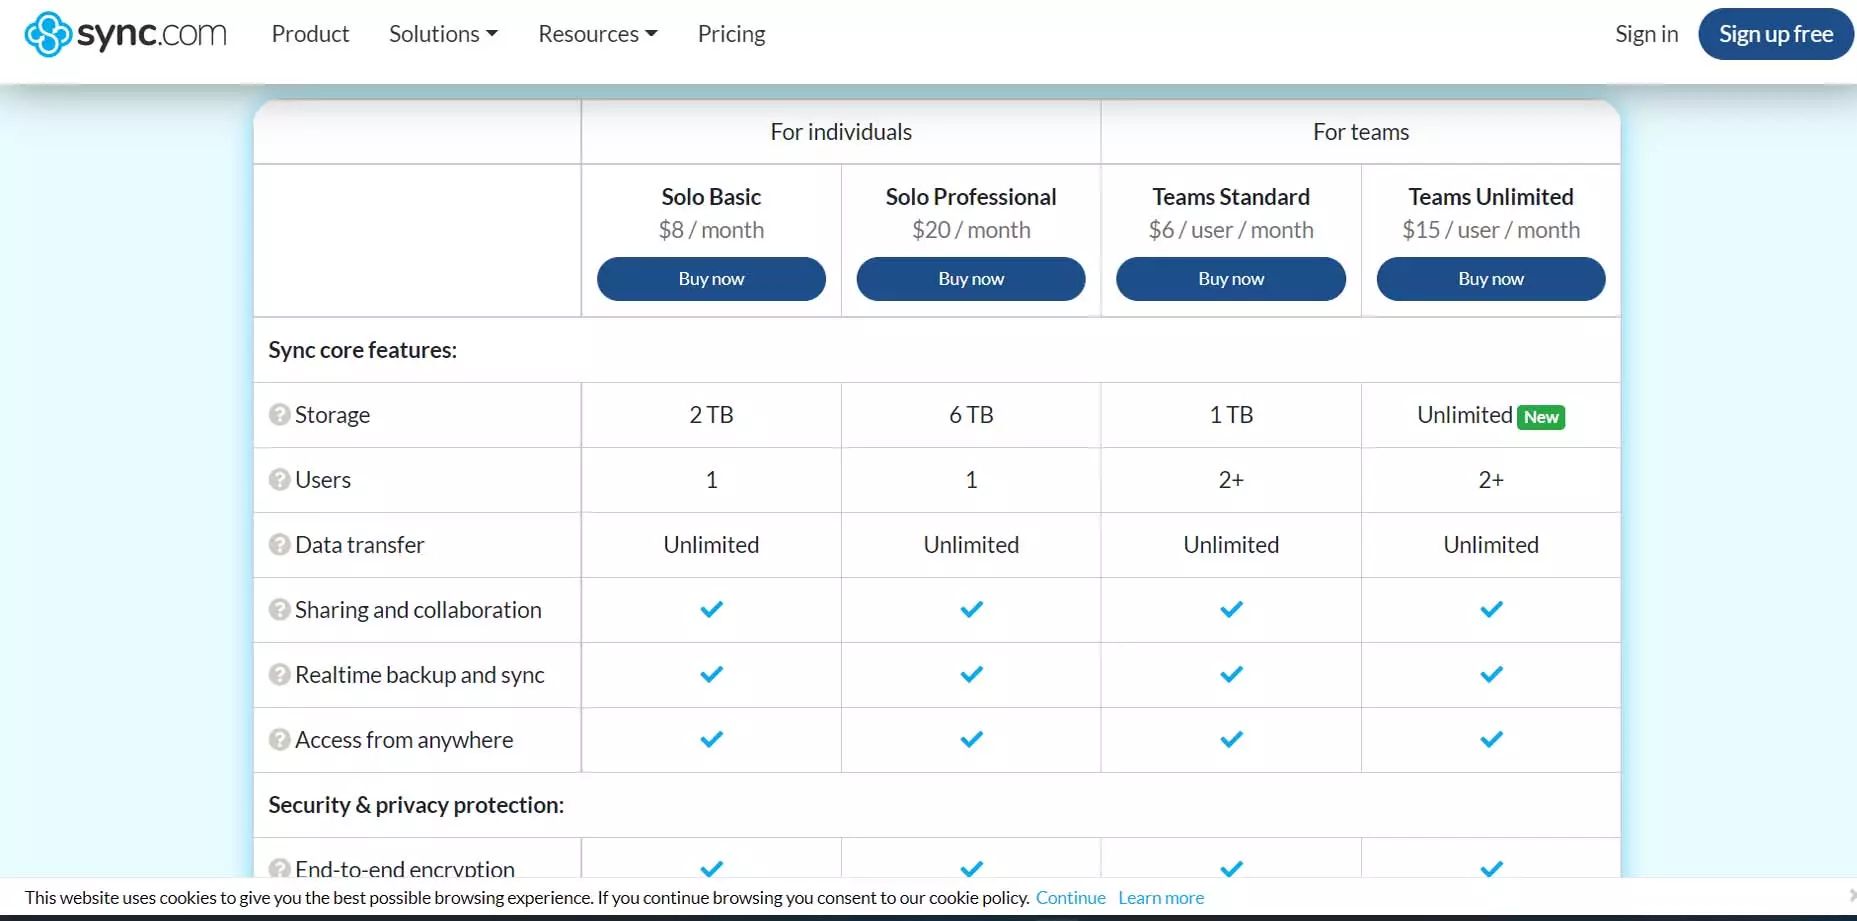Click the Teams Unlimited plan title
This screenshot has height=921, width=1857.
(1491, 197)
